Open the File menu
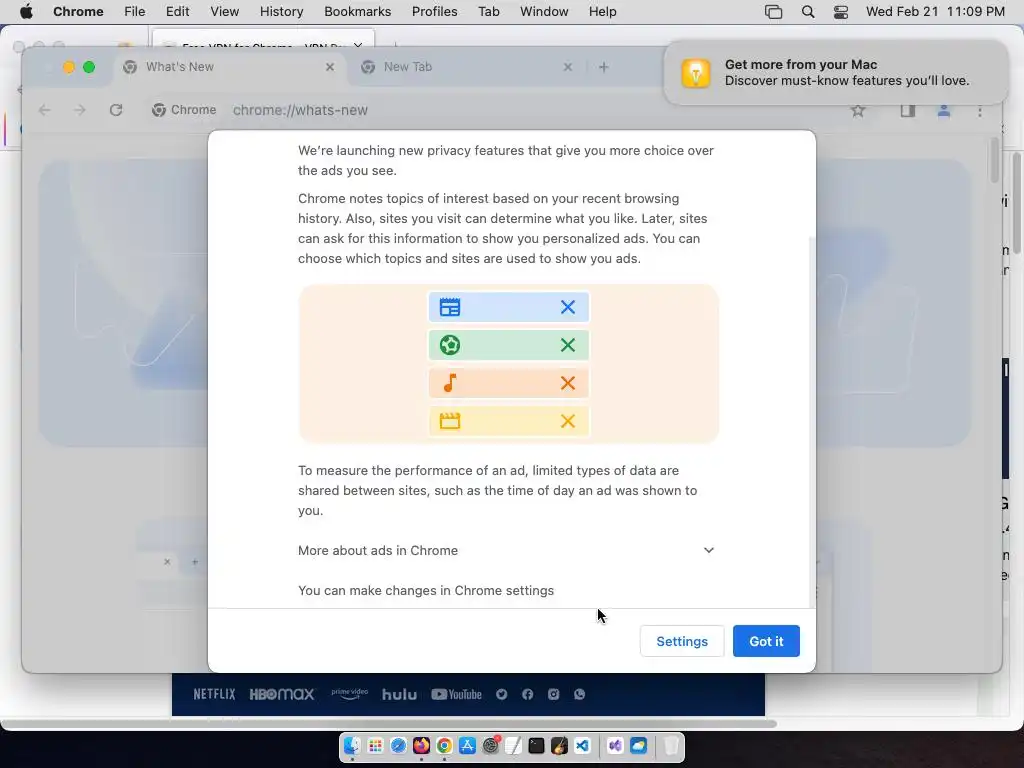This screenshot has width=1024, height=768. [135, 11]
